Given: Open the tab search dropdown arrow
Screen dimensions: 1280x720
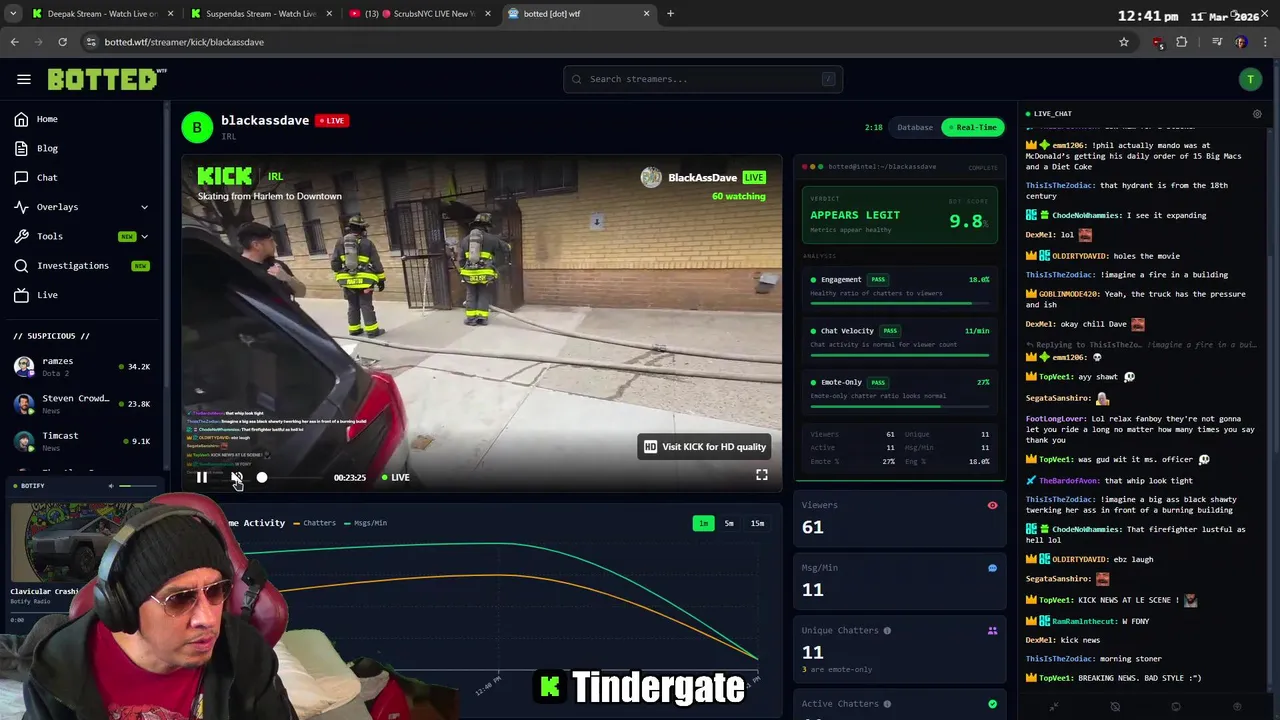Looking at the screenshot, I should coord(13,14).
